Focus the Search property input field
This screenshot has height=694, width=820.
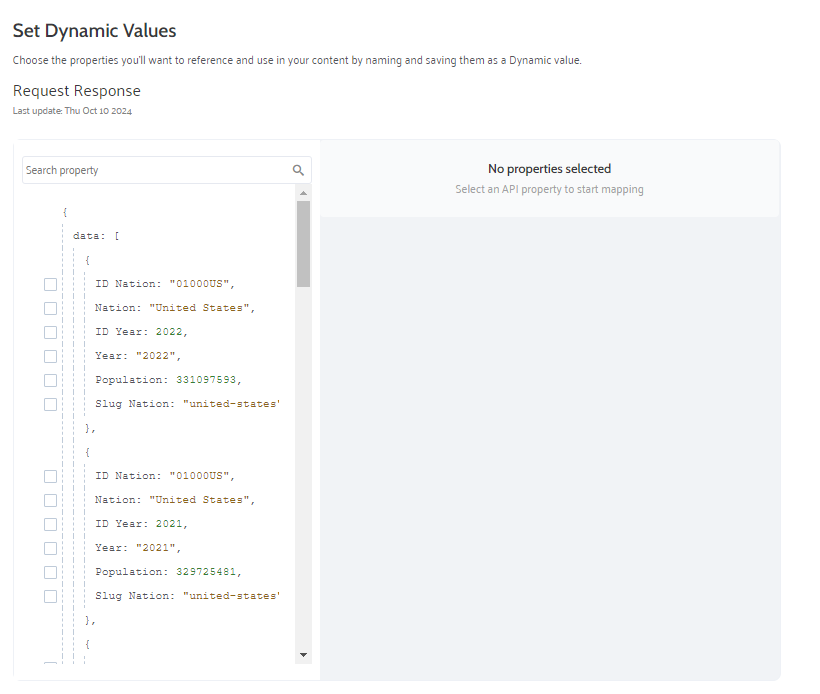155,170
